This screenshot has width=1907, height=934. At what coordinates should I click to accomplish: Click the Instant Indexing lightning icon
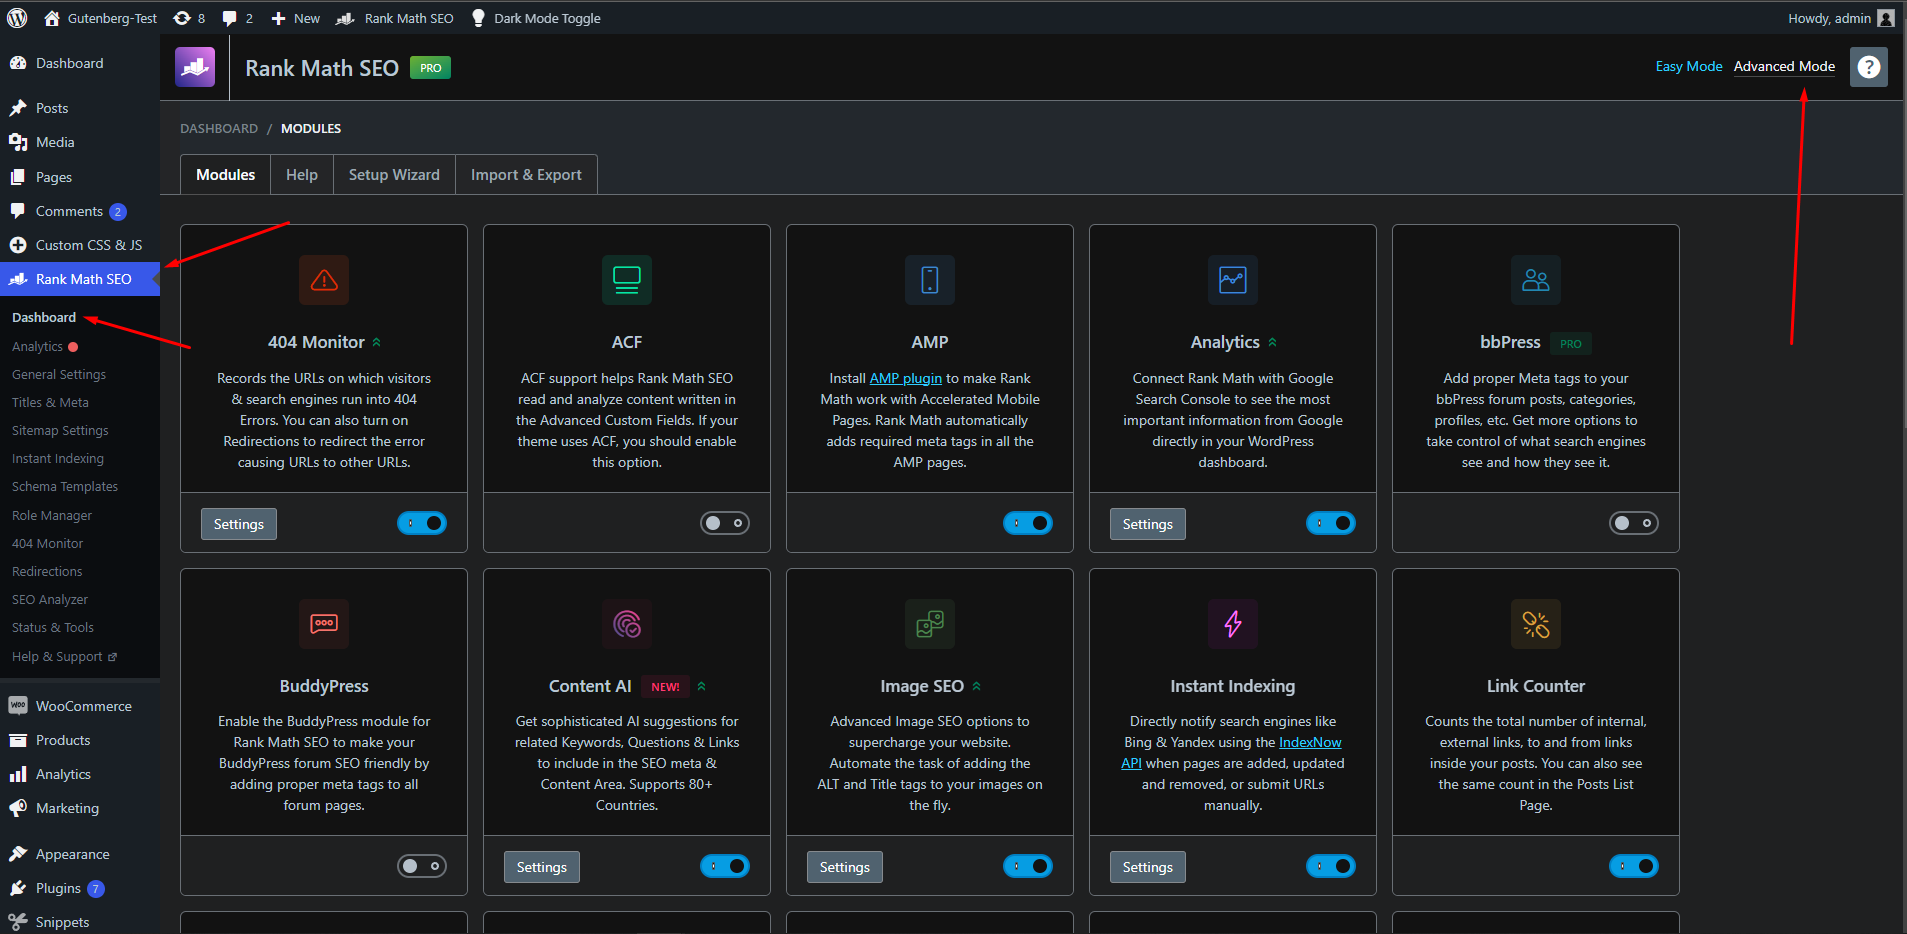coord(1233,624)
